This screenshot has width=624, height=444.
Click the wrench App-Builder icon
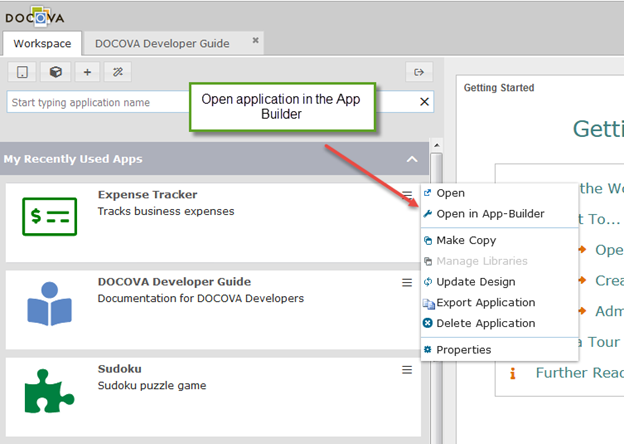428,214
